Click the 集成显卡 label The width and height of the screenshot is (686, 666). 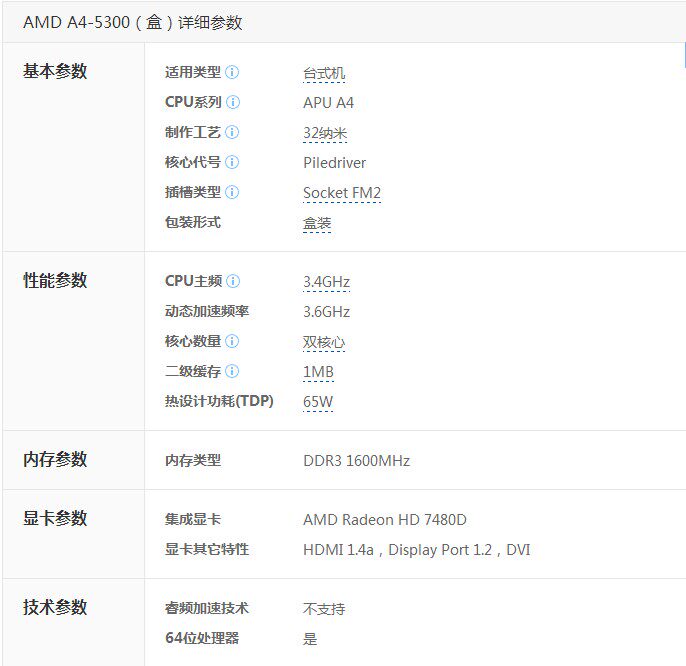coord(193,519)
